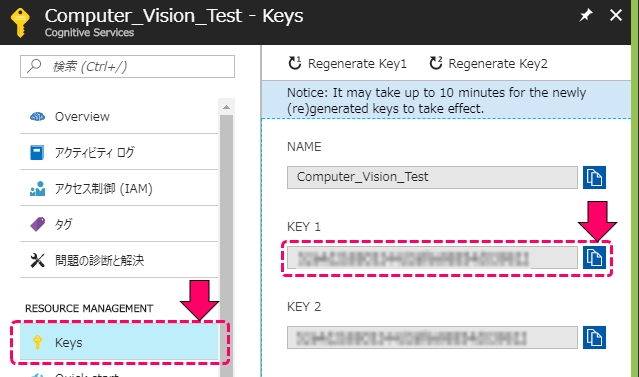This screenshot has width=639, height=377.
Task: Select 問題の診断と解決 in the sidebar
Action: coord(119,260)
